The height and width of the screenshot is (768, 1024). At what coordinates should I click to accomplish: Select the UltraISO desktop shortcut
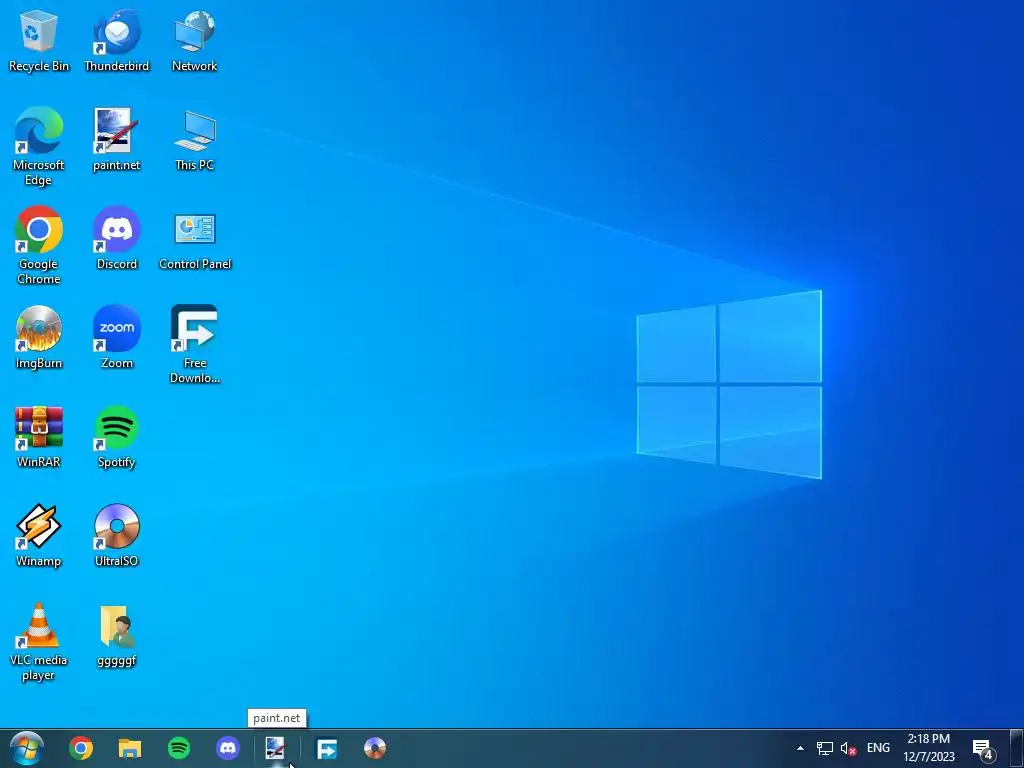(117, 536)
